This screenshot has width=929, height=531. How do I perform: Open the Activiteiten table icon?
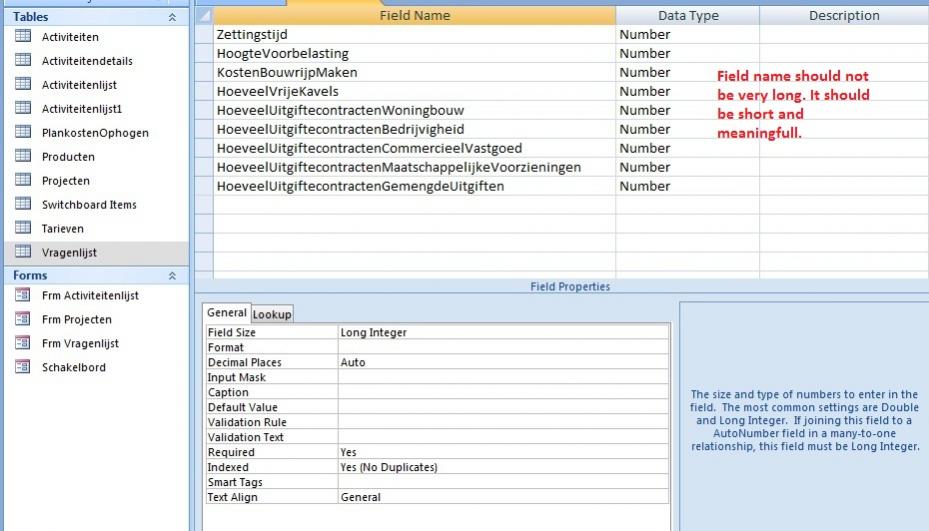[23, 37]
